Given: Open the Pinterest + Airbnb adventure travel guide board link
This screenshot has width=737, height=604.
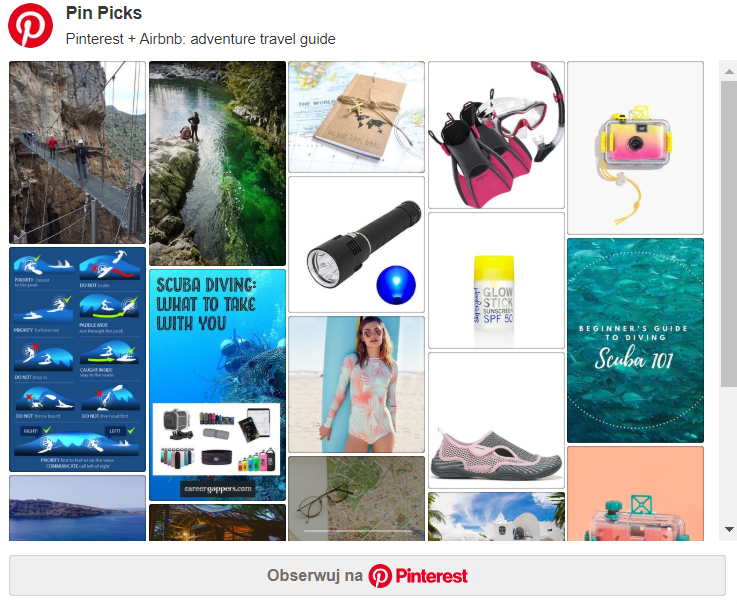Looking at the screenshot, I should point(201,39).
